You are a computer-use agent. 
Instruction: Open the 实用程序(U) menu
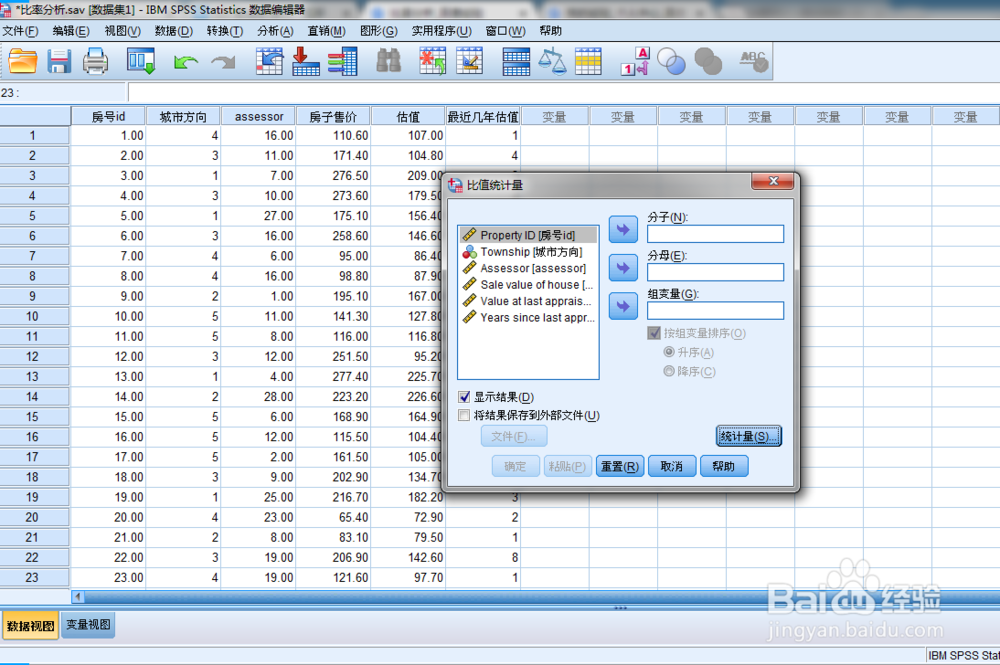pos(441,31)
